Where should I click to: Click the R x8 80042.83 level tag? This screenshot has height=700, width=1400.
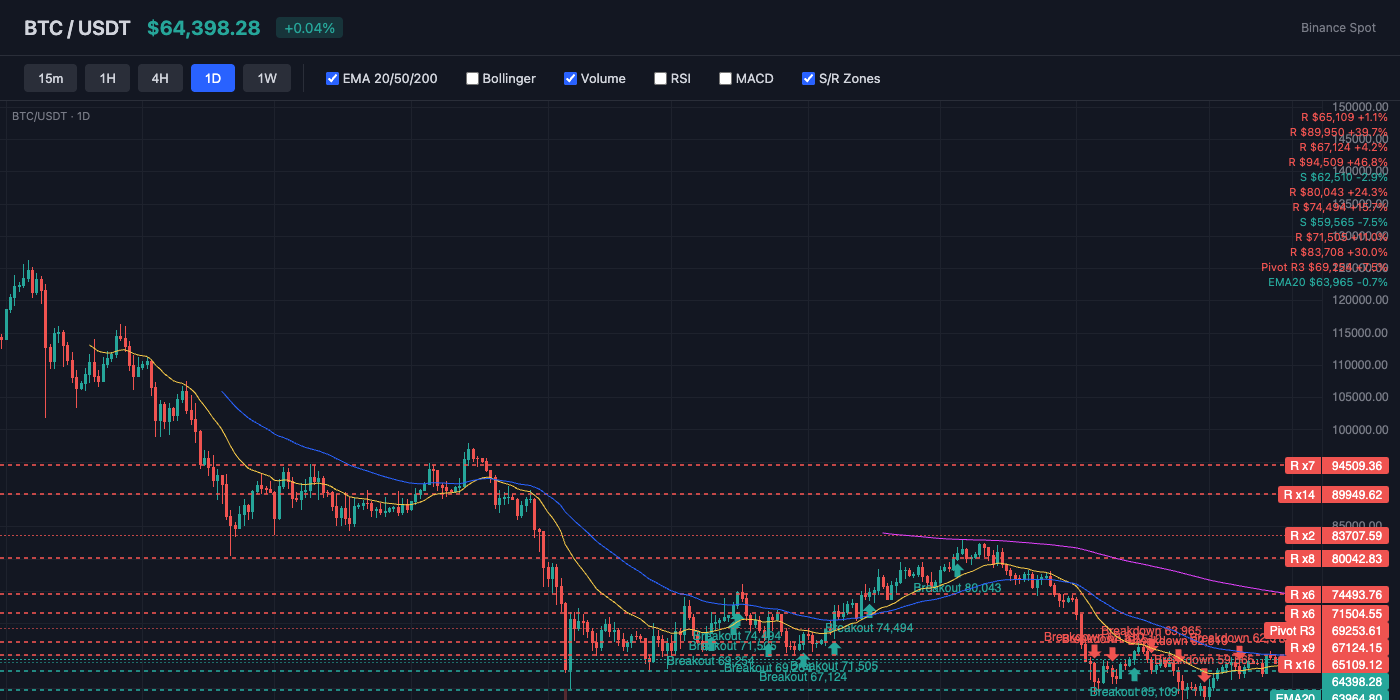coord(1337,558)
